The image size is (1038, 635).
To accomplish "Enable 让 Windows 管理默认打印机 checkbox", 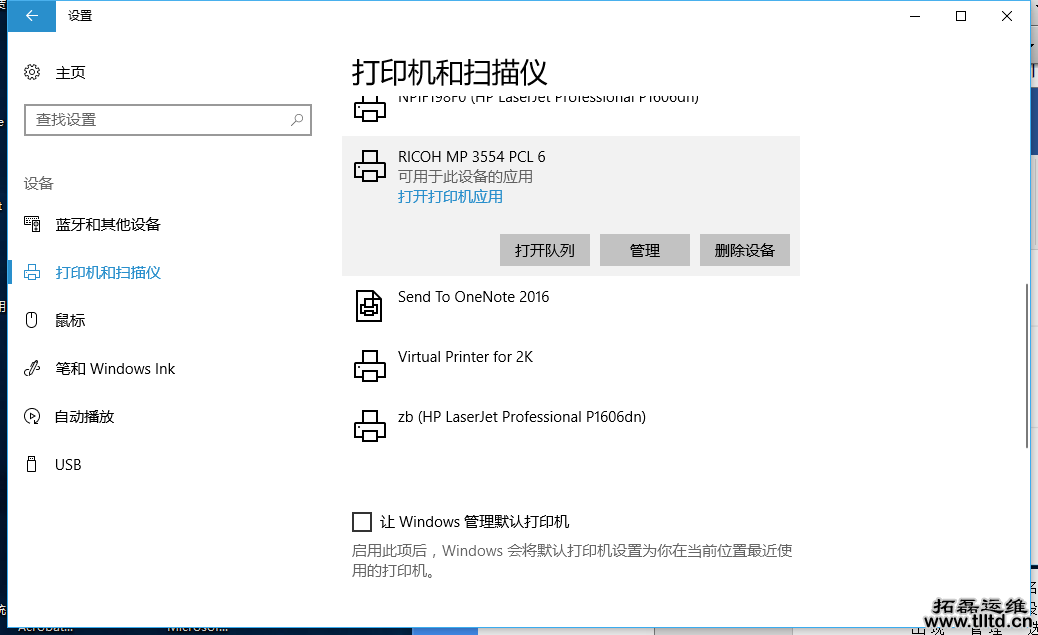I will (x=362, y=521).
